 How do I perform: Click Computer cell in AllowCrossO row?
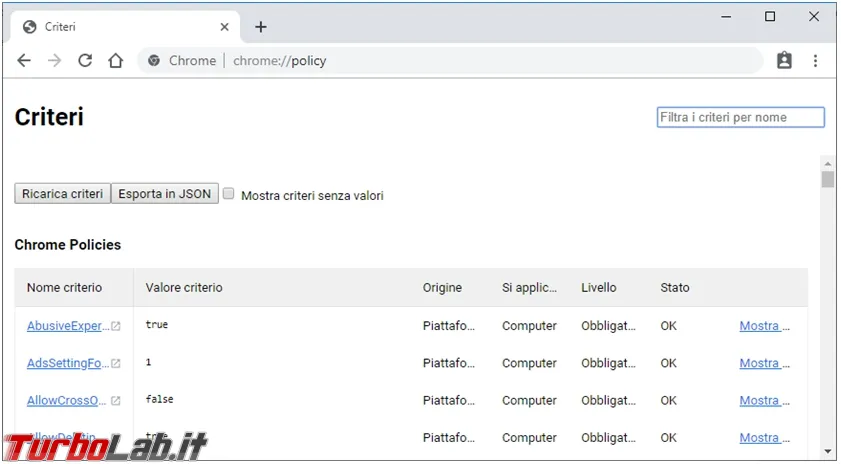tap(529, 400)
